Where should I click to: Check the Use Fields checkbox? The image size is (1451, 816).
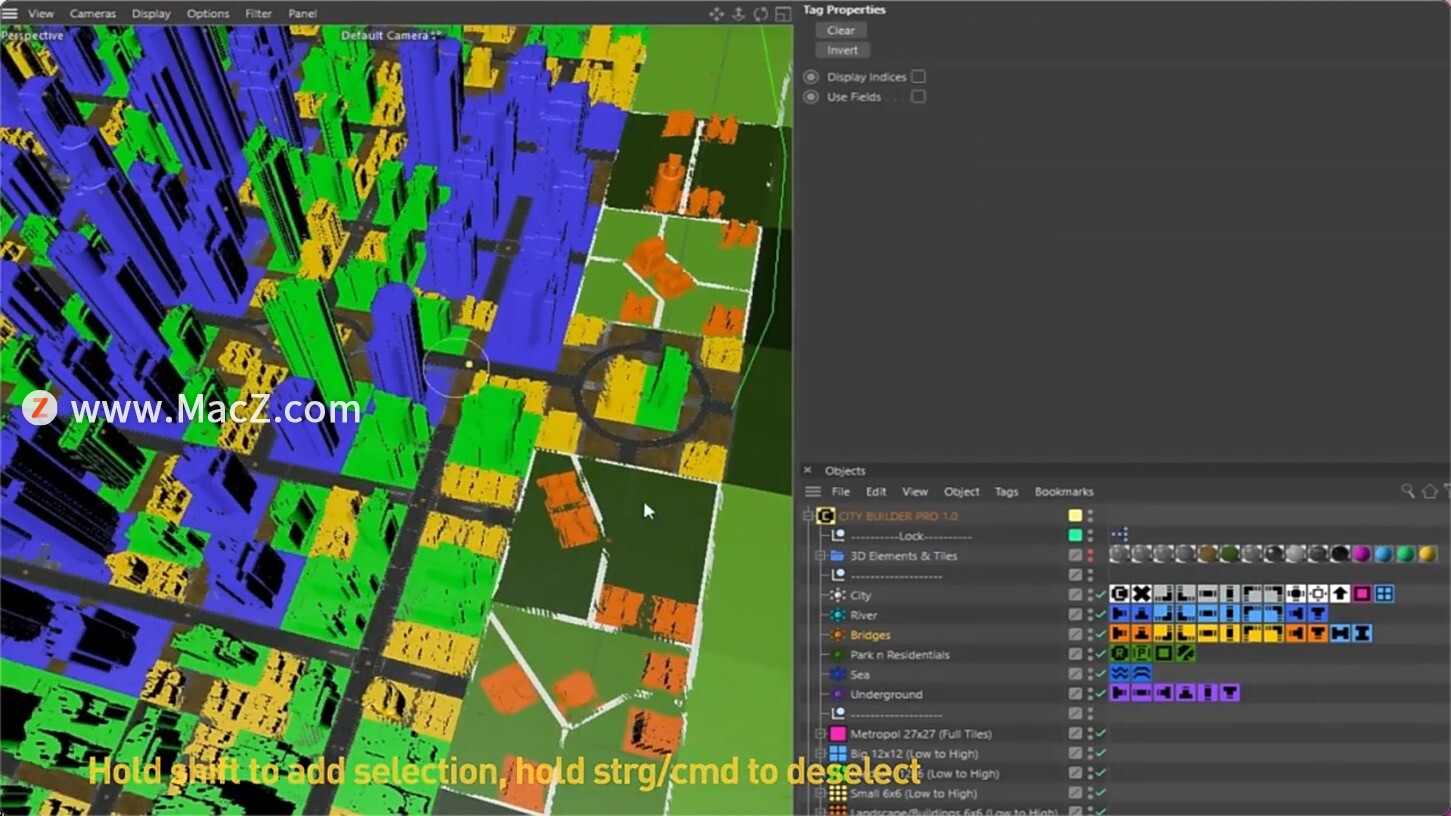(917, 96)
